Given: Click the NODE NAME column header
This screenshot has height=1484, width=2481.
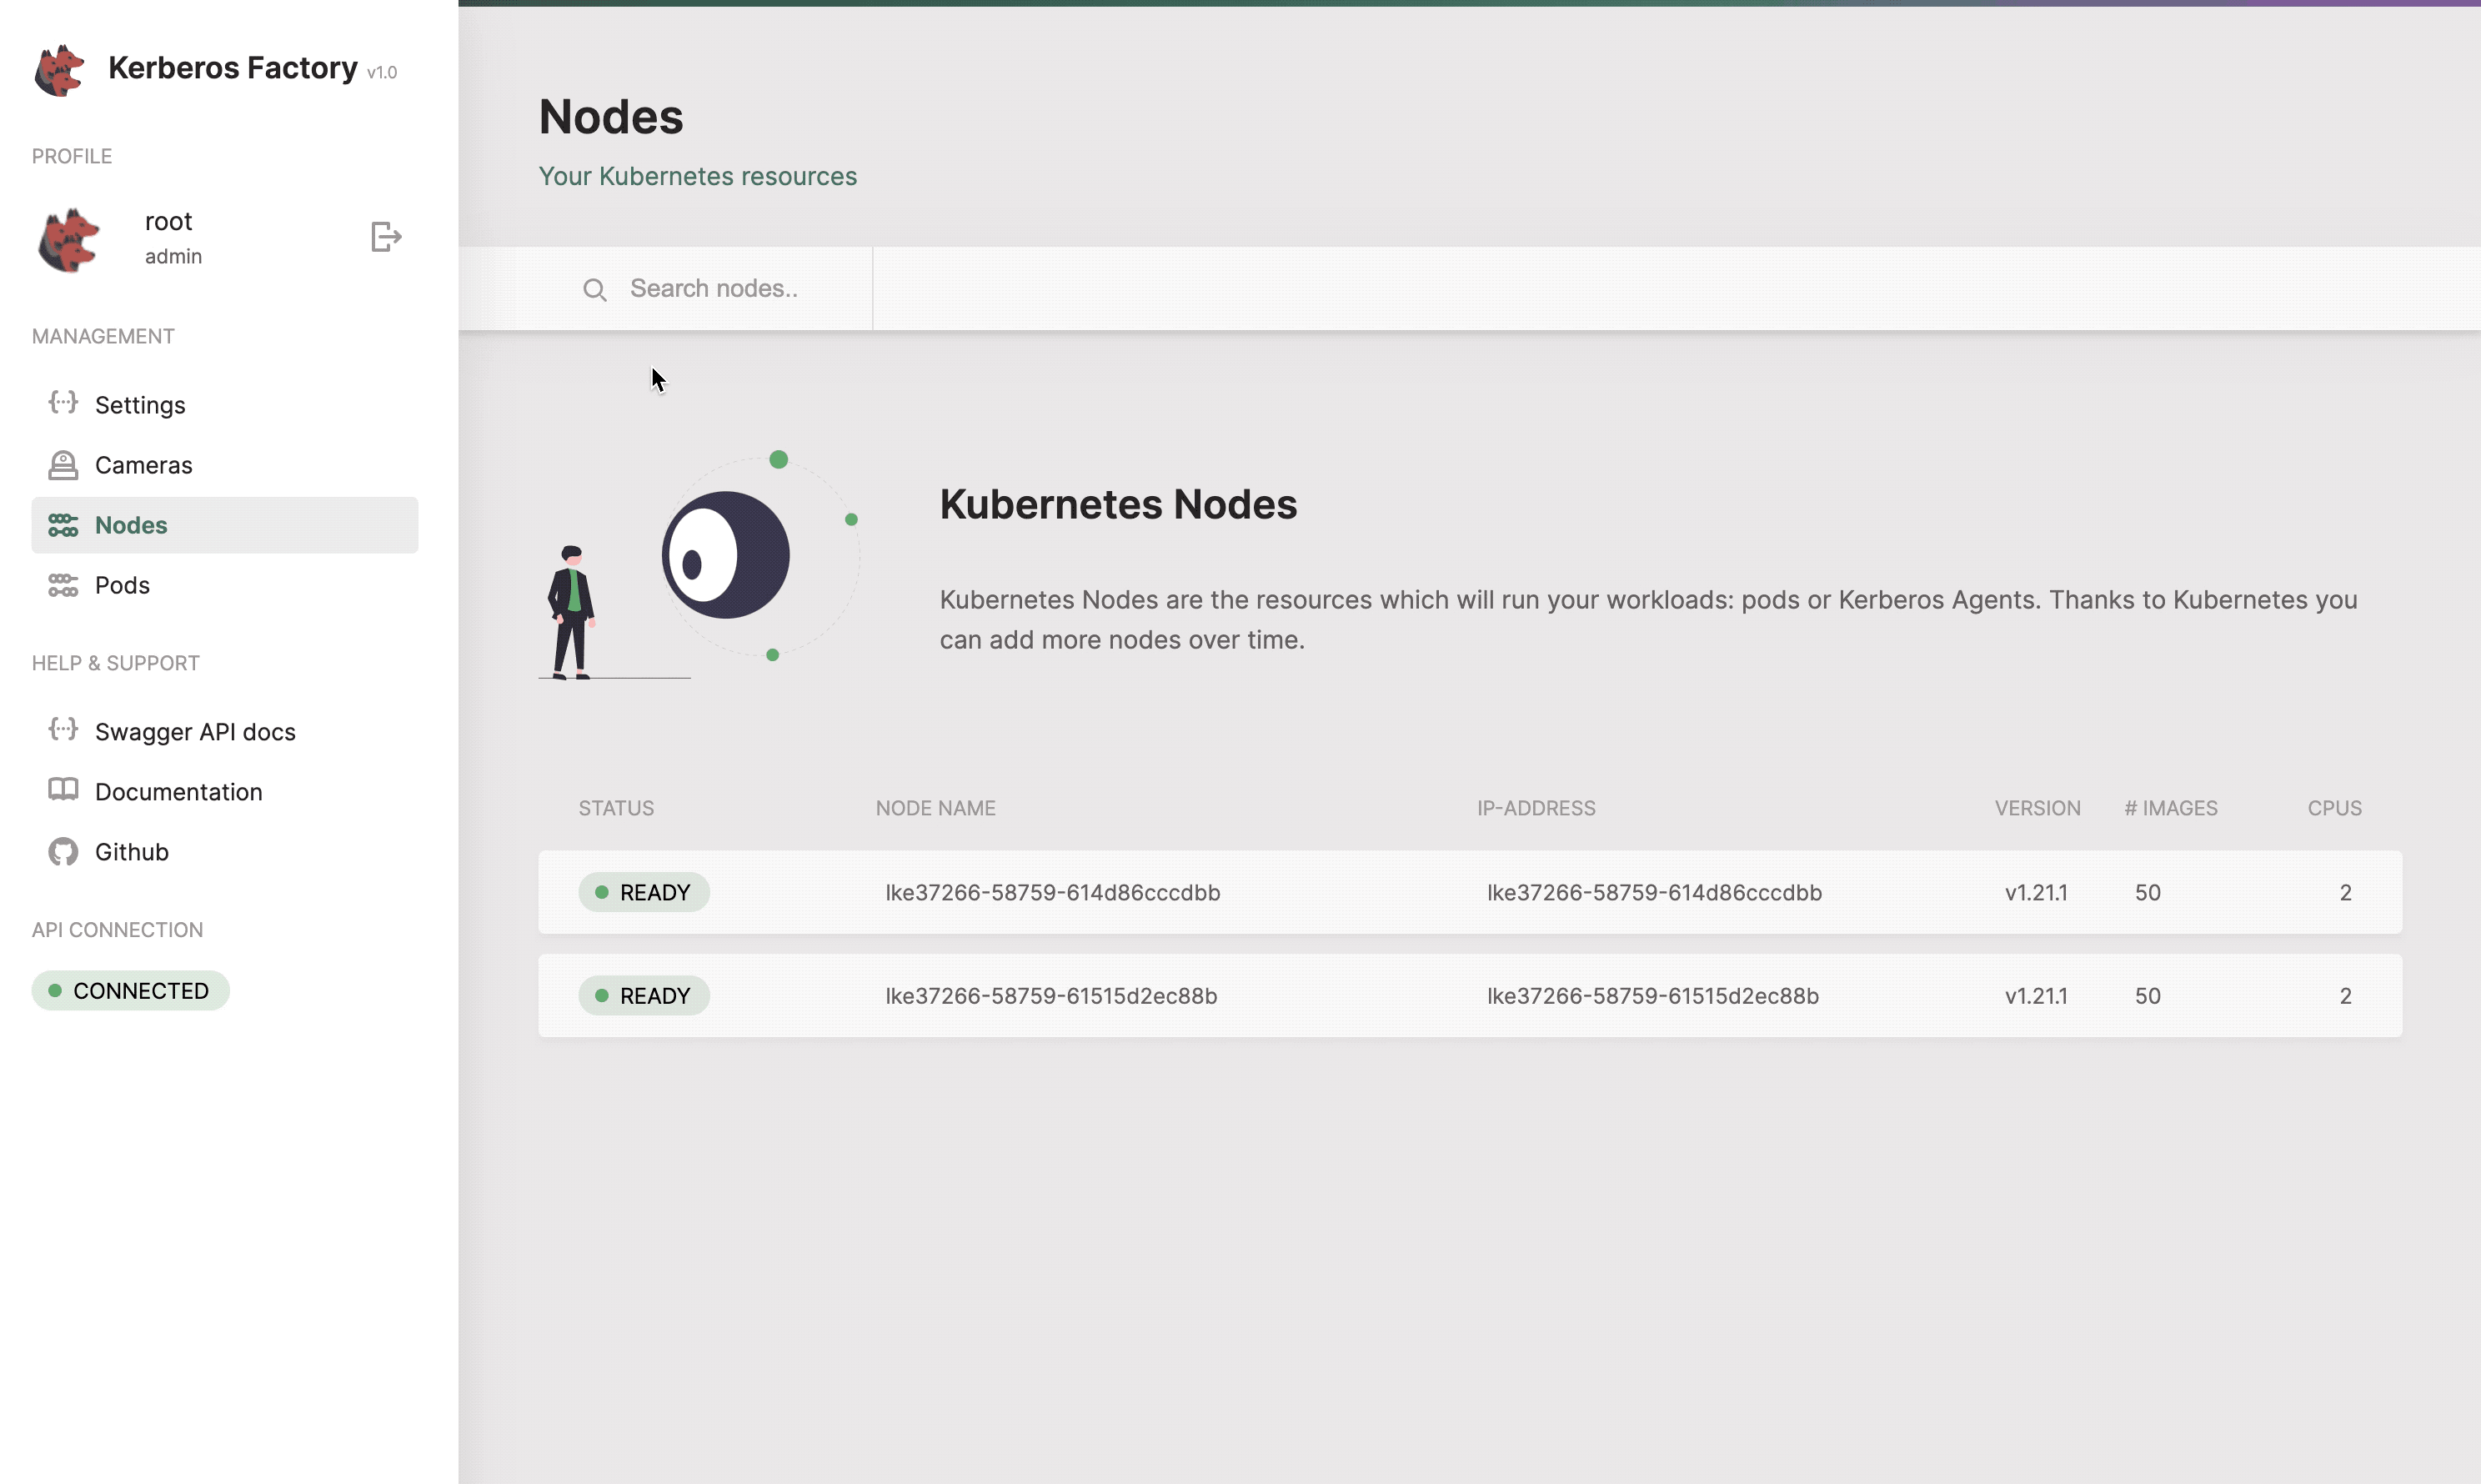Looking at the screenshot, I should coord(935,807).
